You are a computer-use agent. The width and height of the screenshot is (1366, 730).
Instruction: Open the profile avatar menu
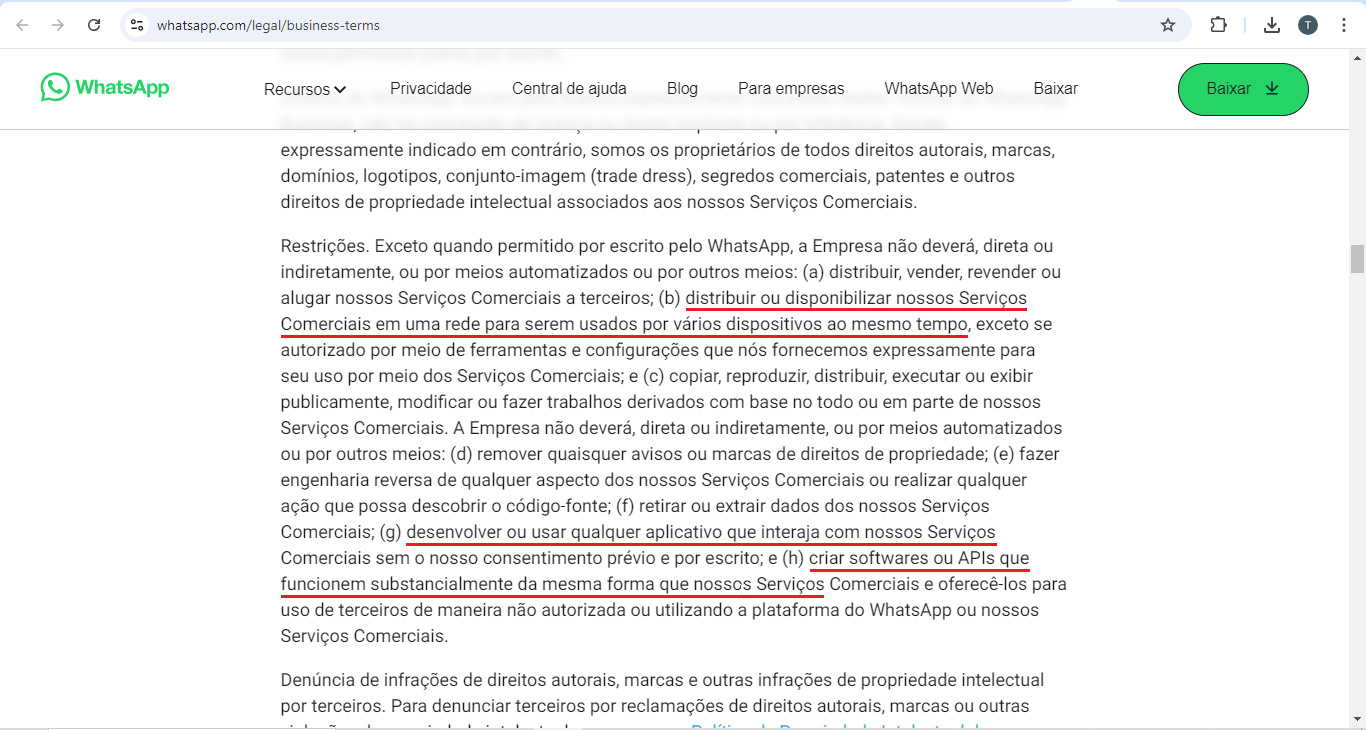[x=1308, y=25]
